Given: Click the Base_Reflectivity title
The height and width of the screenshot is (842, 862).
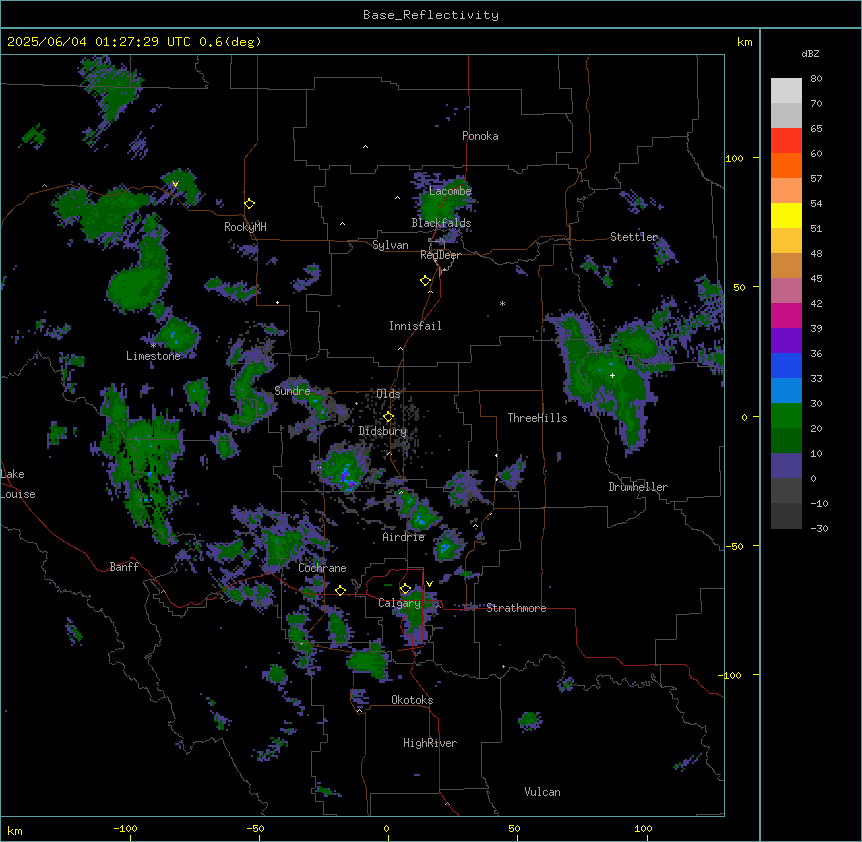Looking at the screenshot, I should coord(431,15).
